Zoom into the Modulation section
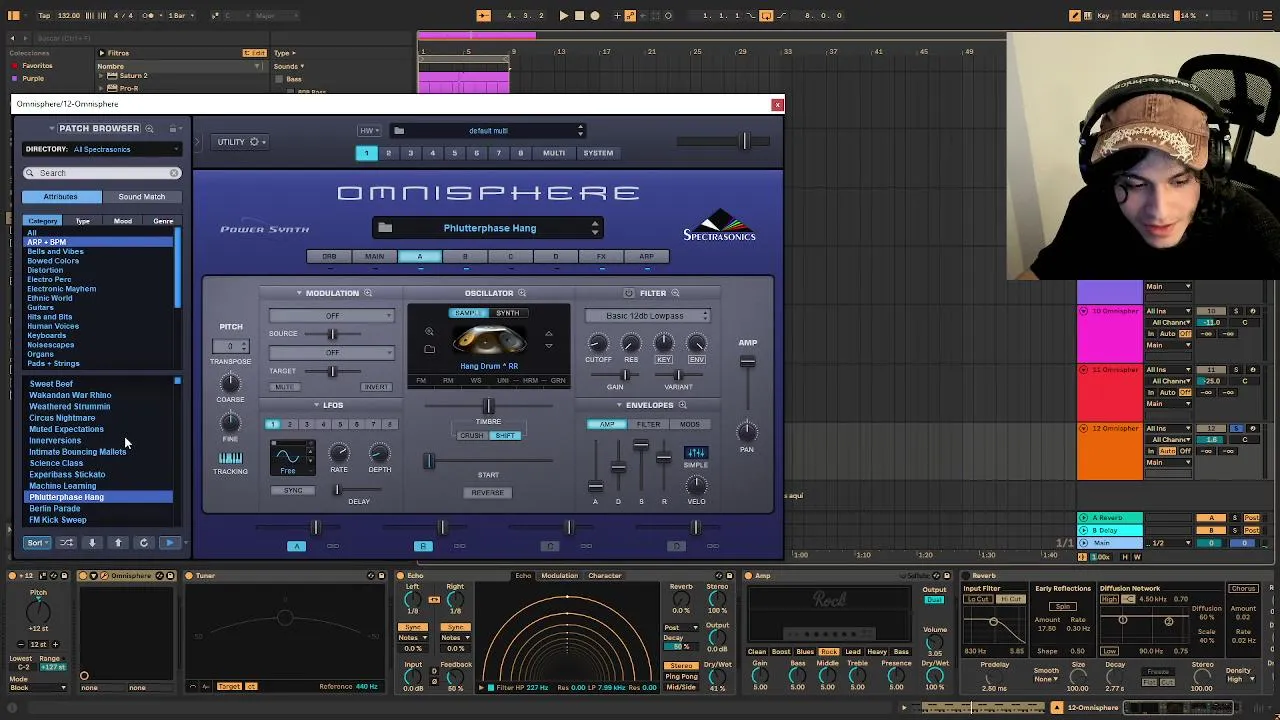Screen dimensions: 1280x720 click(368, 293)
